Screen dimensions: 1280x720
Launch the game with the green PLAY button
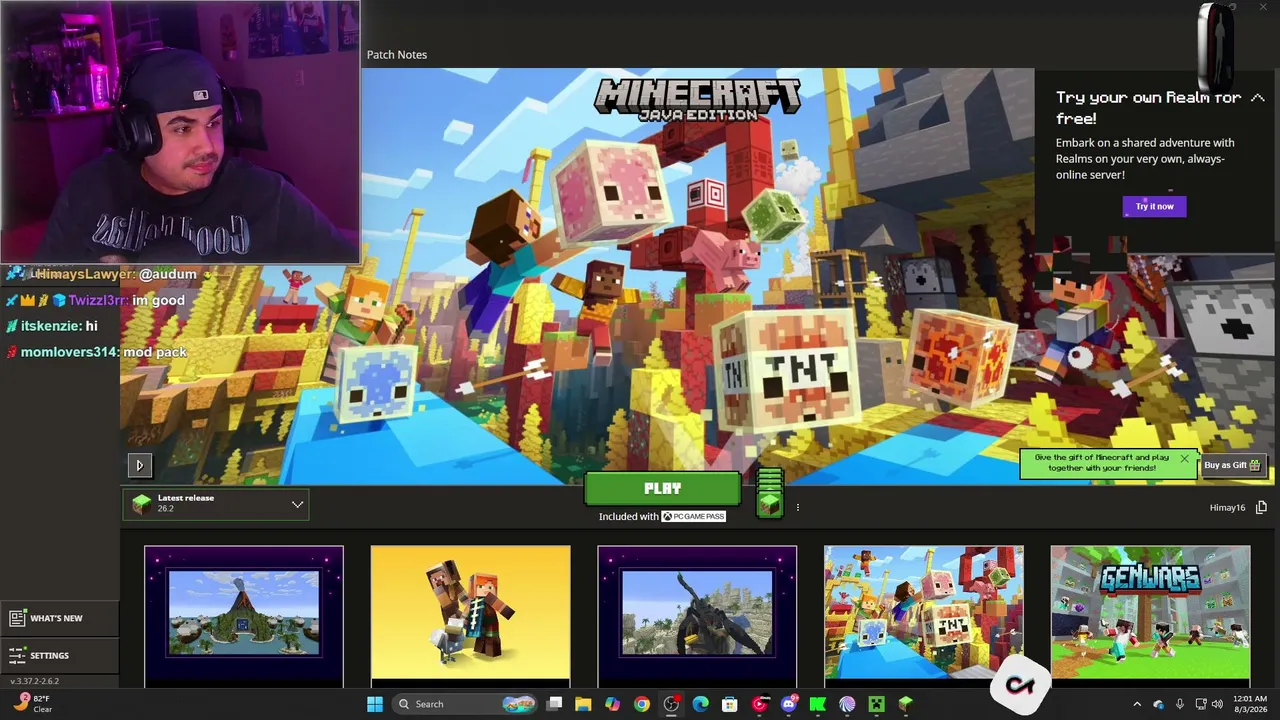(662, 489)
